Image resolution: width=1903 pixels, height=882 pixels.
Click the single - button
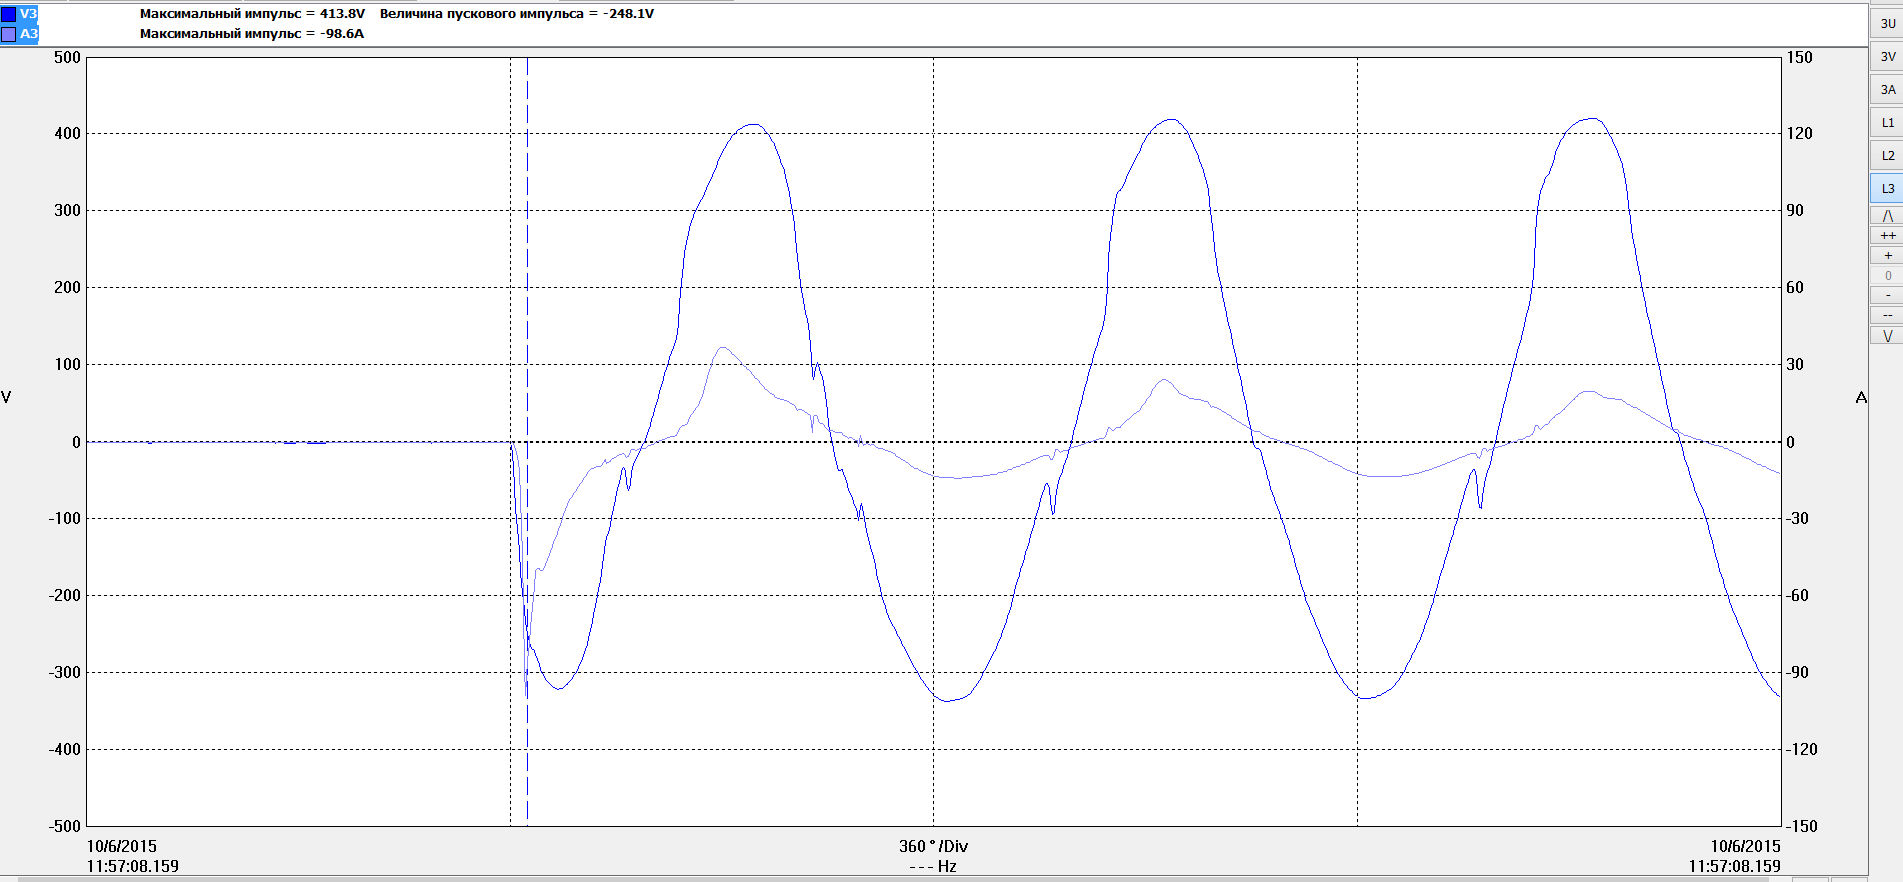pyautogui.click(x=1887, y=295)
